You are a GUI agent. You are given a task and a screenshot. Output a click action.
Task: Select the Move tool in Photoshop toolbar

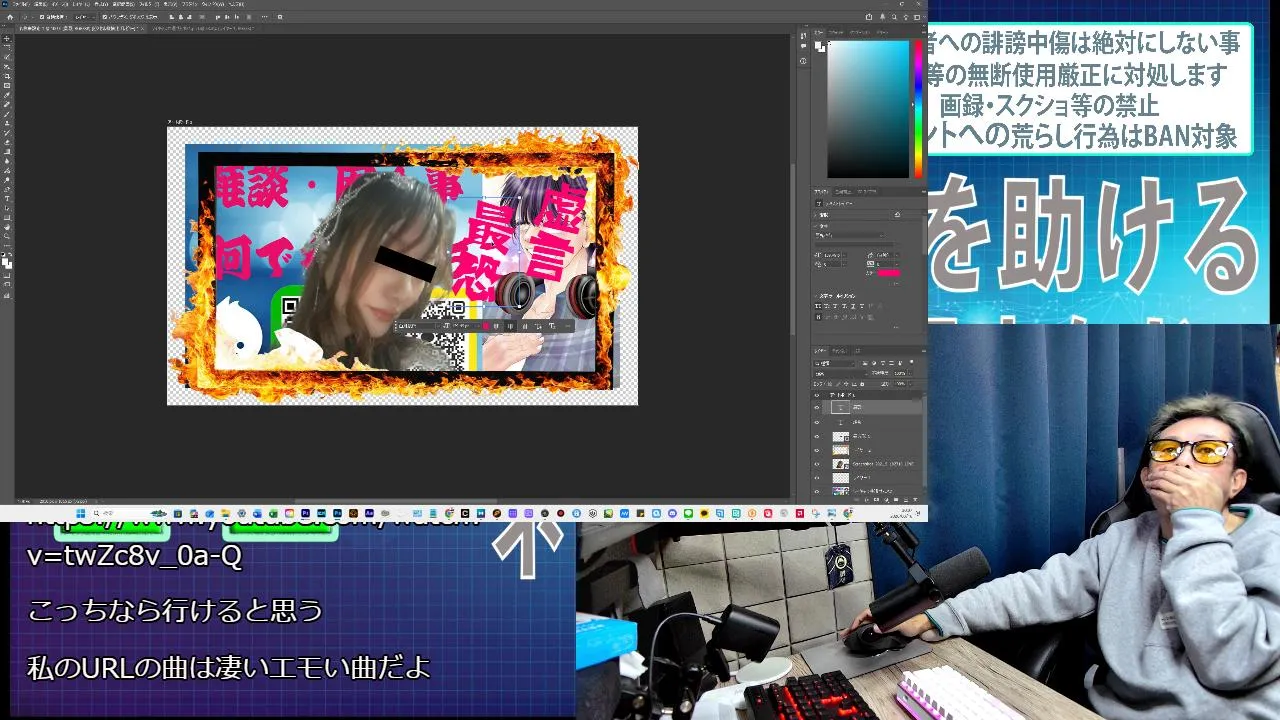click(x=7, y=38)
